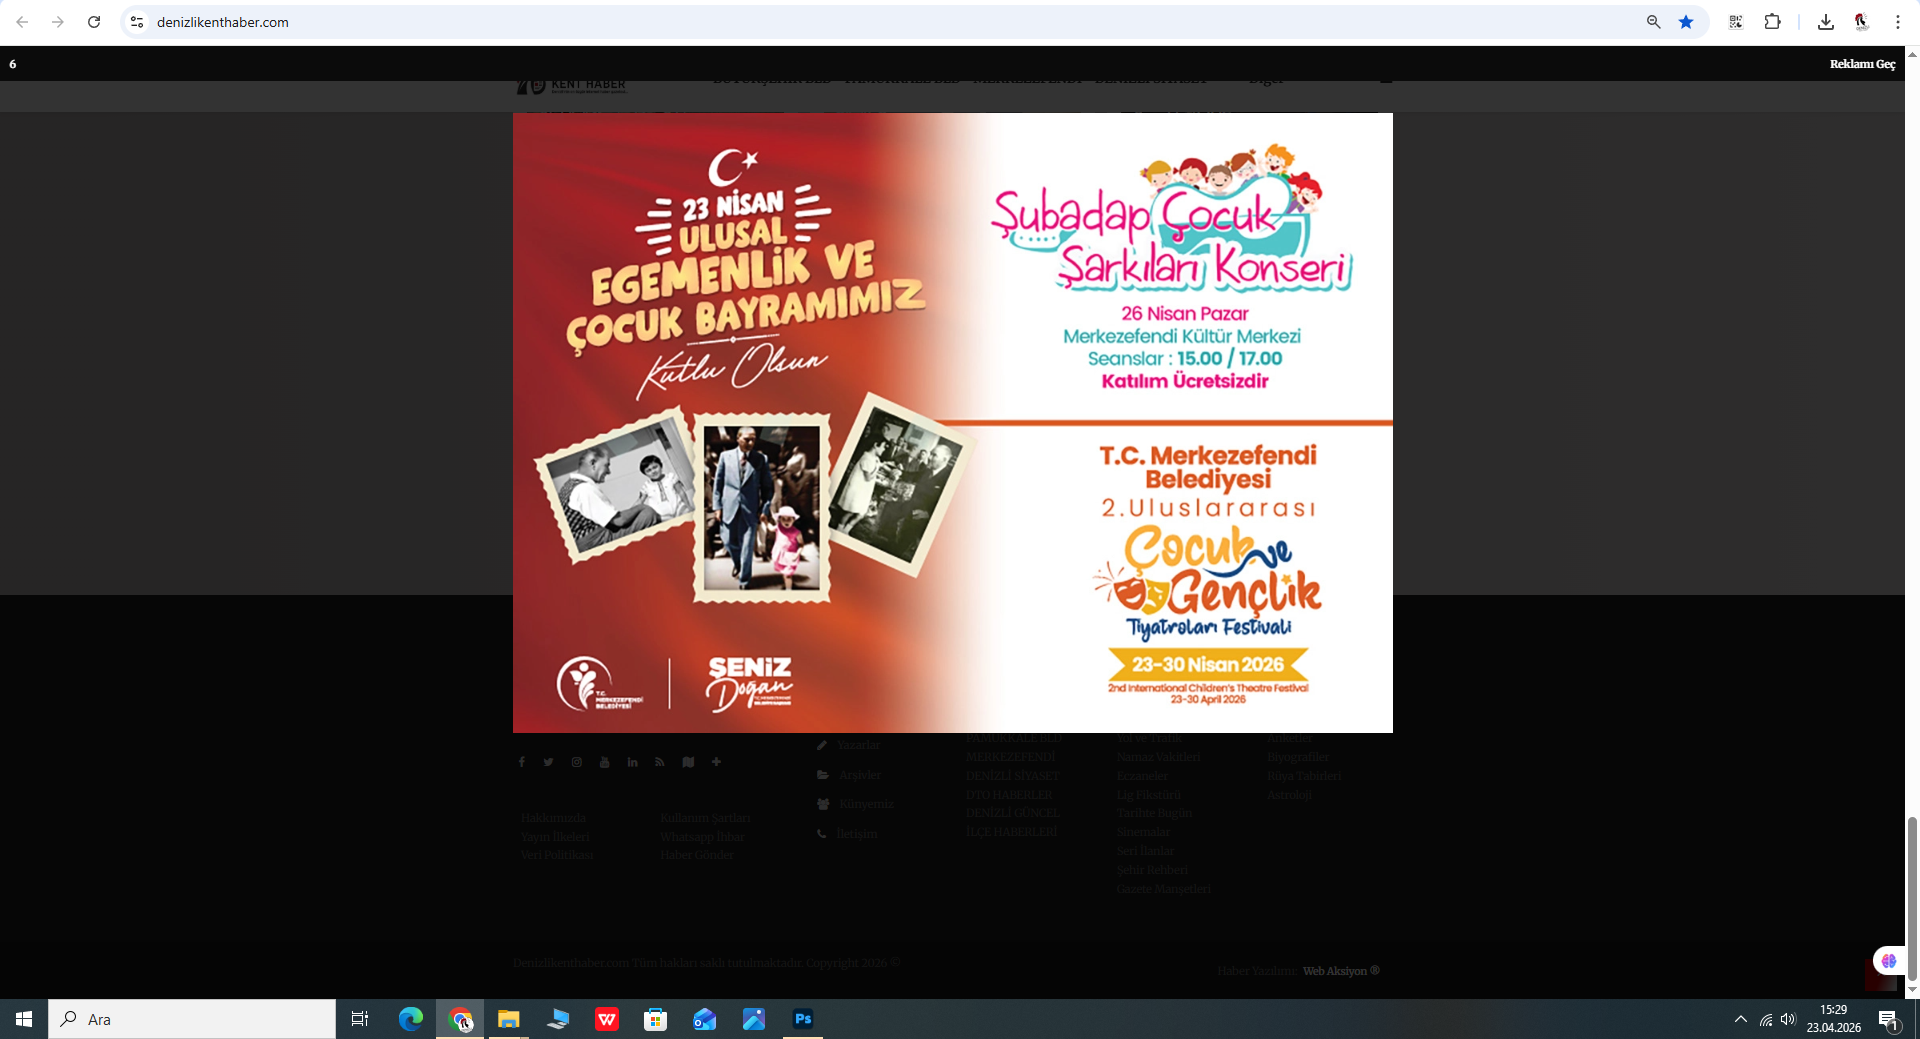
Task: Show Chrome downloads
Action: [x=1825, y=22]
